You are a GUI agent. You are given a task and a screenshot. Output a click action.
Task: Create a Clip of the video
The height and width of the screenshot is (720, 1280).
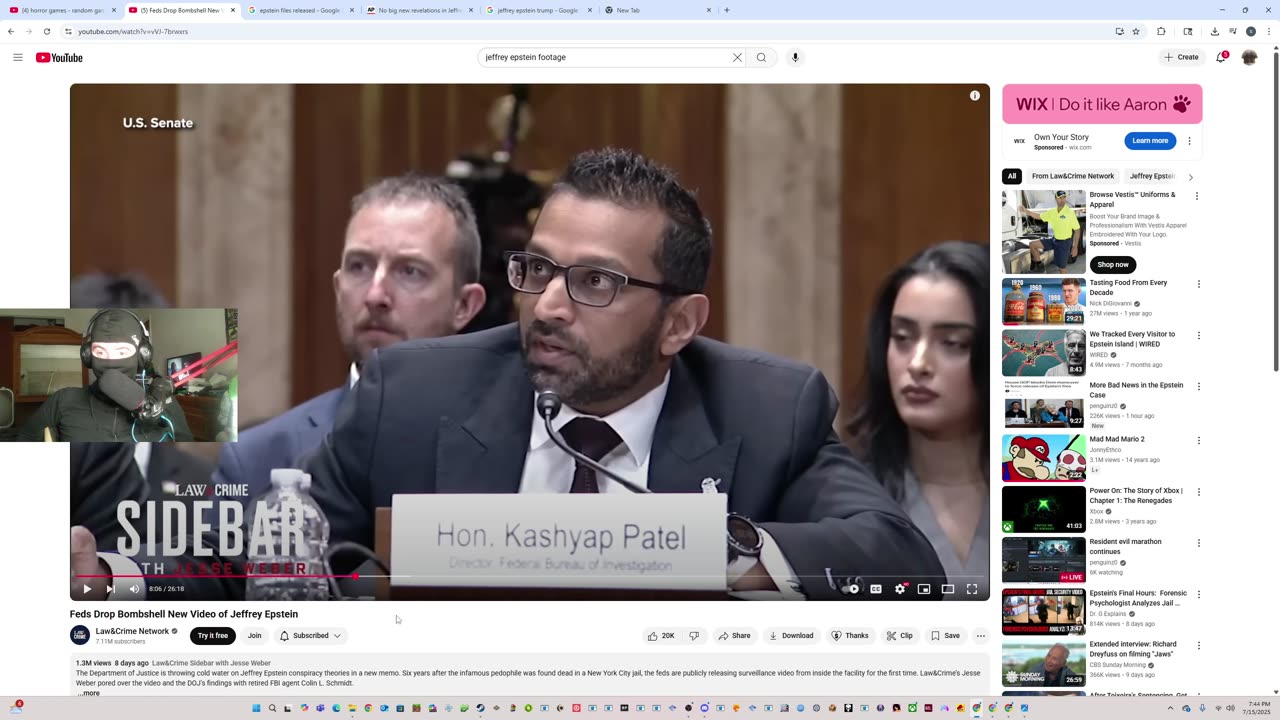coord(900,636)
